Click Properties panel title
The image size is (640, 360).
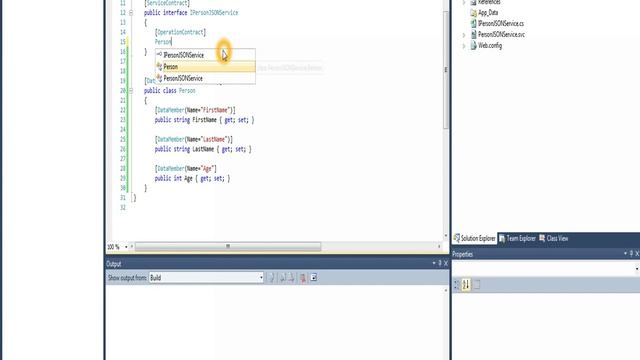pyautogui.click(x=462, y=254)
